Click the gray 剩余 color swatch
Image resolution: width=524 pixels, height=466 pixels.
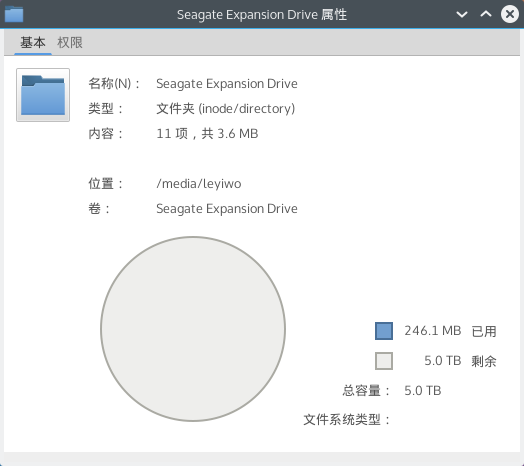[384, 361]
